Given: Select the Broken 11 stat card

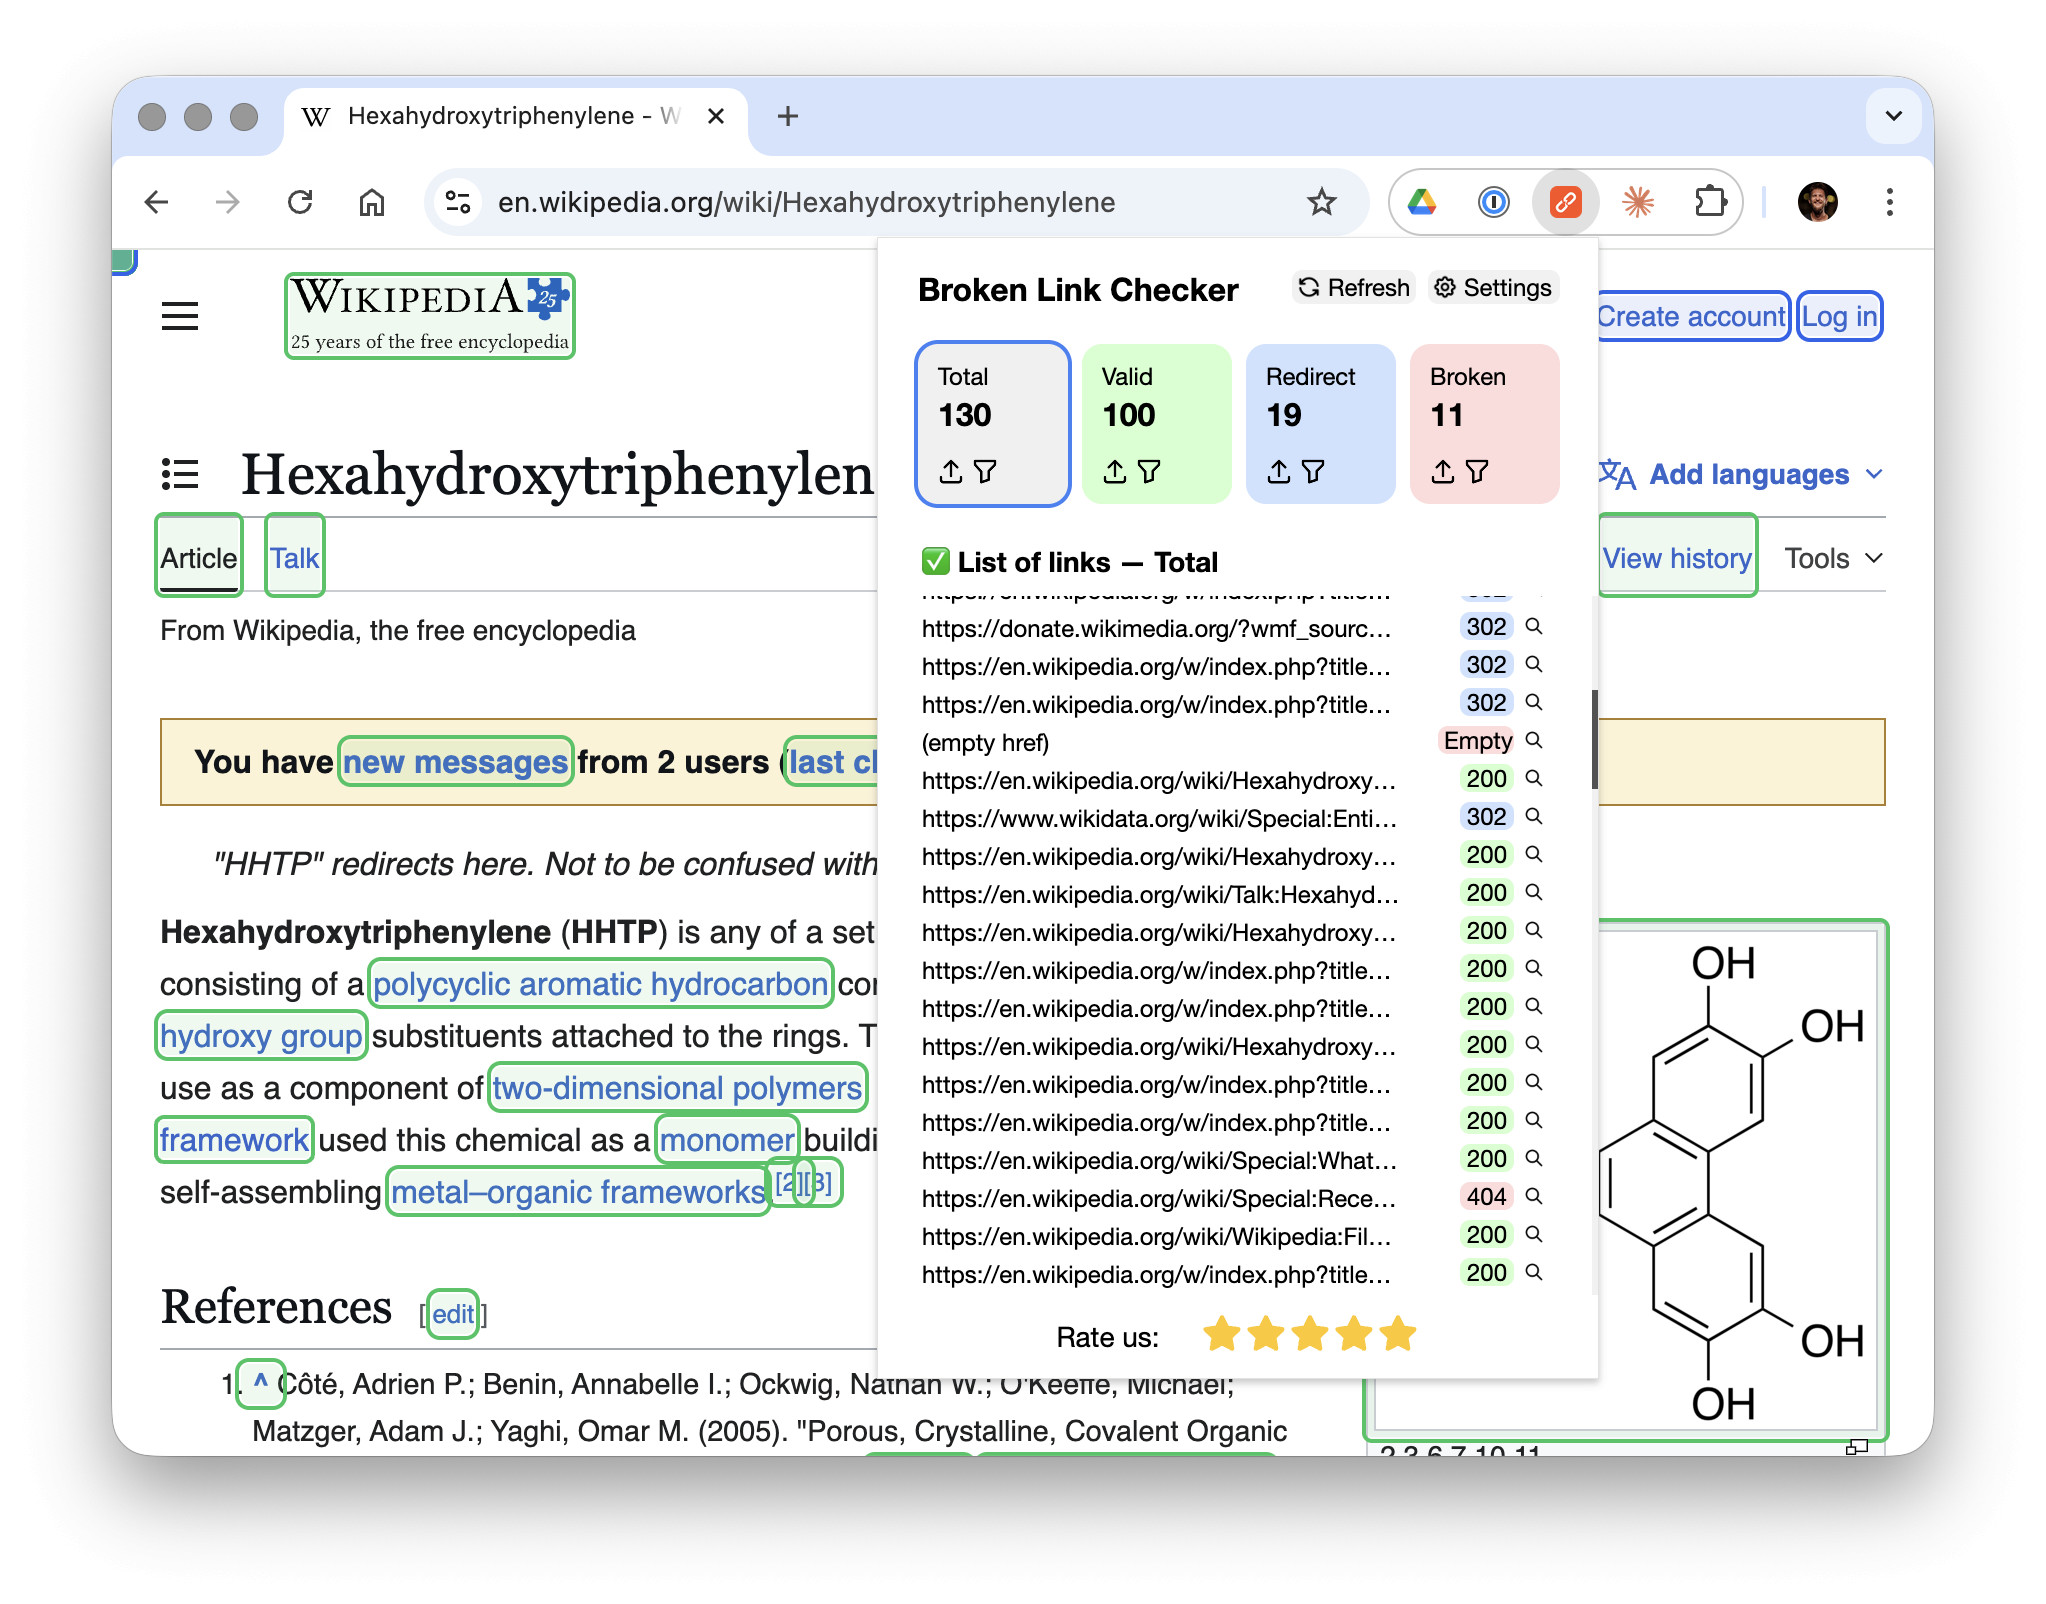Looking at the screenshot, I should 1484,423.
